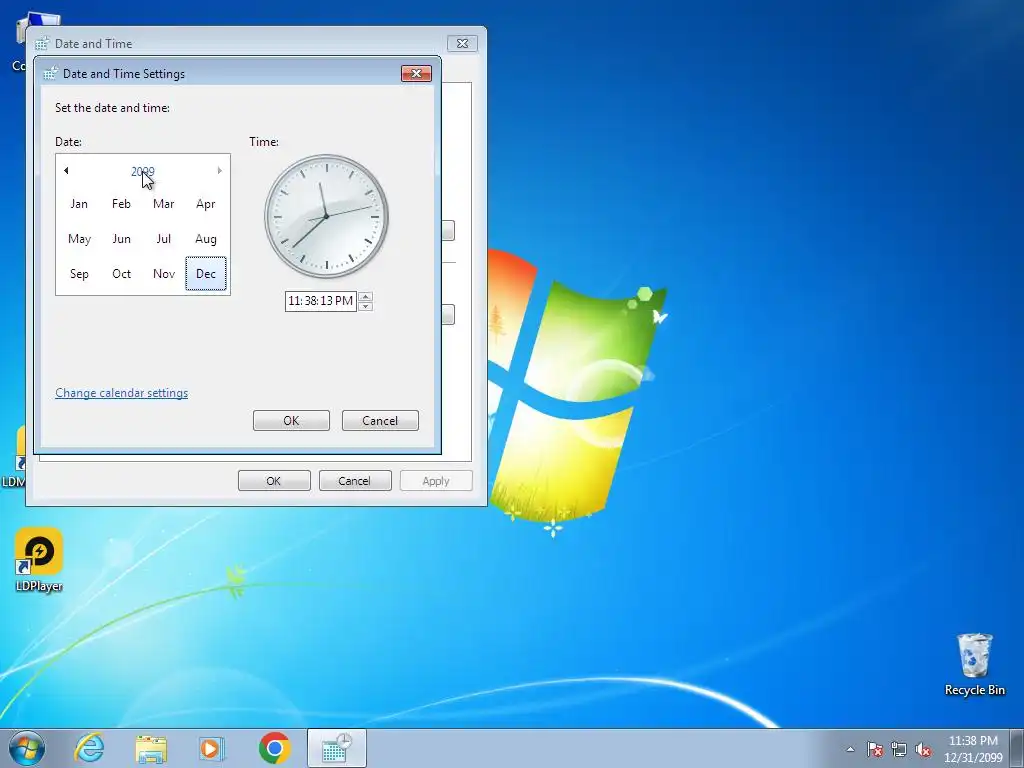Viewport: 1024px width, 768px height.
Task: Select Nov in the month grid
Action: pyautogui.click(x=163, y=274)
